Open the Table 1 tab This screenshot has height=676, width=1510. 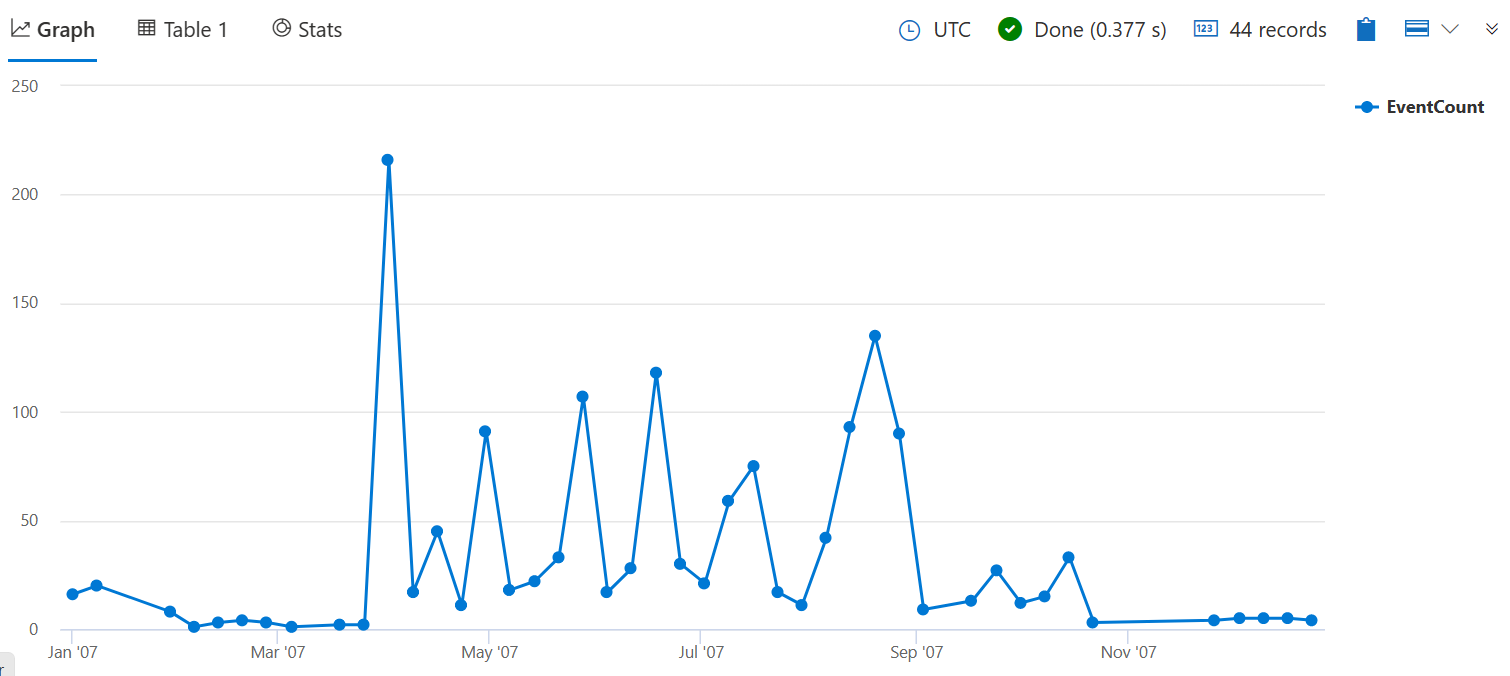(183, 30)
